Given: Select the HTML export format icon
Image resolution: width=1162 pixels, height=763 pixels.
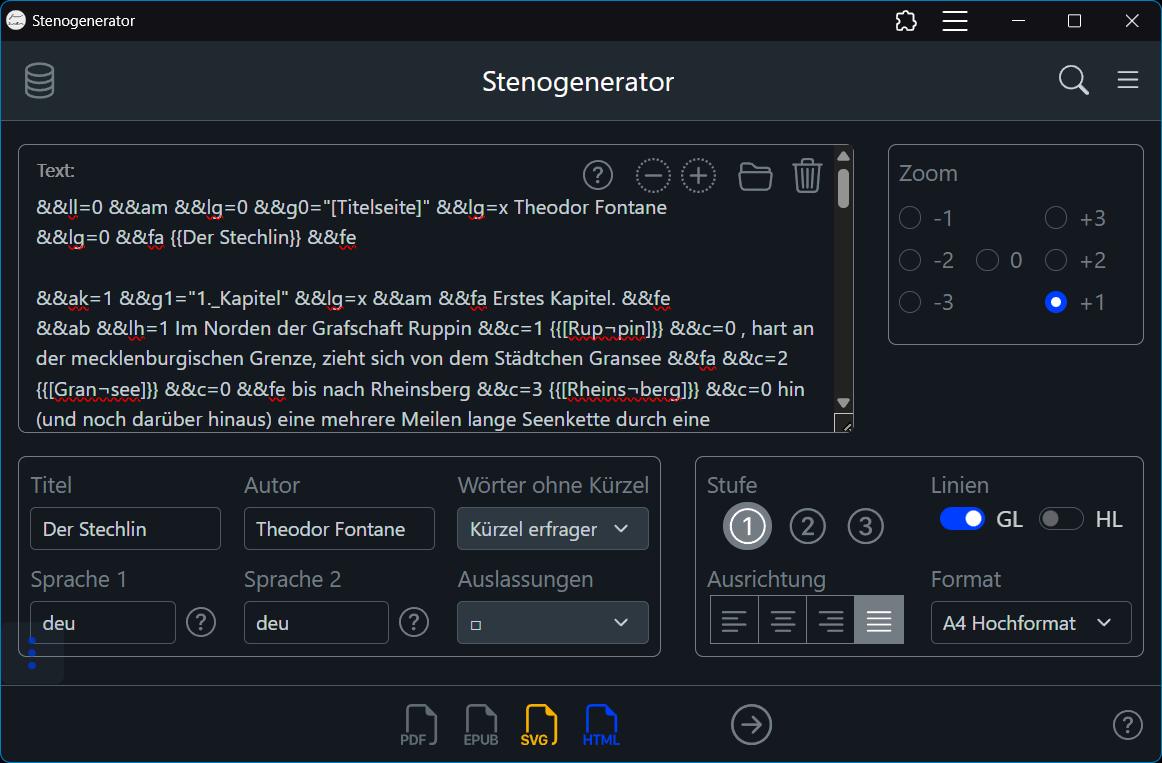Looking at the screenshot, I should tap(601, 724).
